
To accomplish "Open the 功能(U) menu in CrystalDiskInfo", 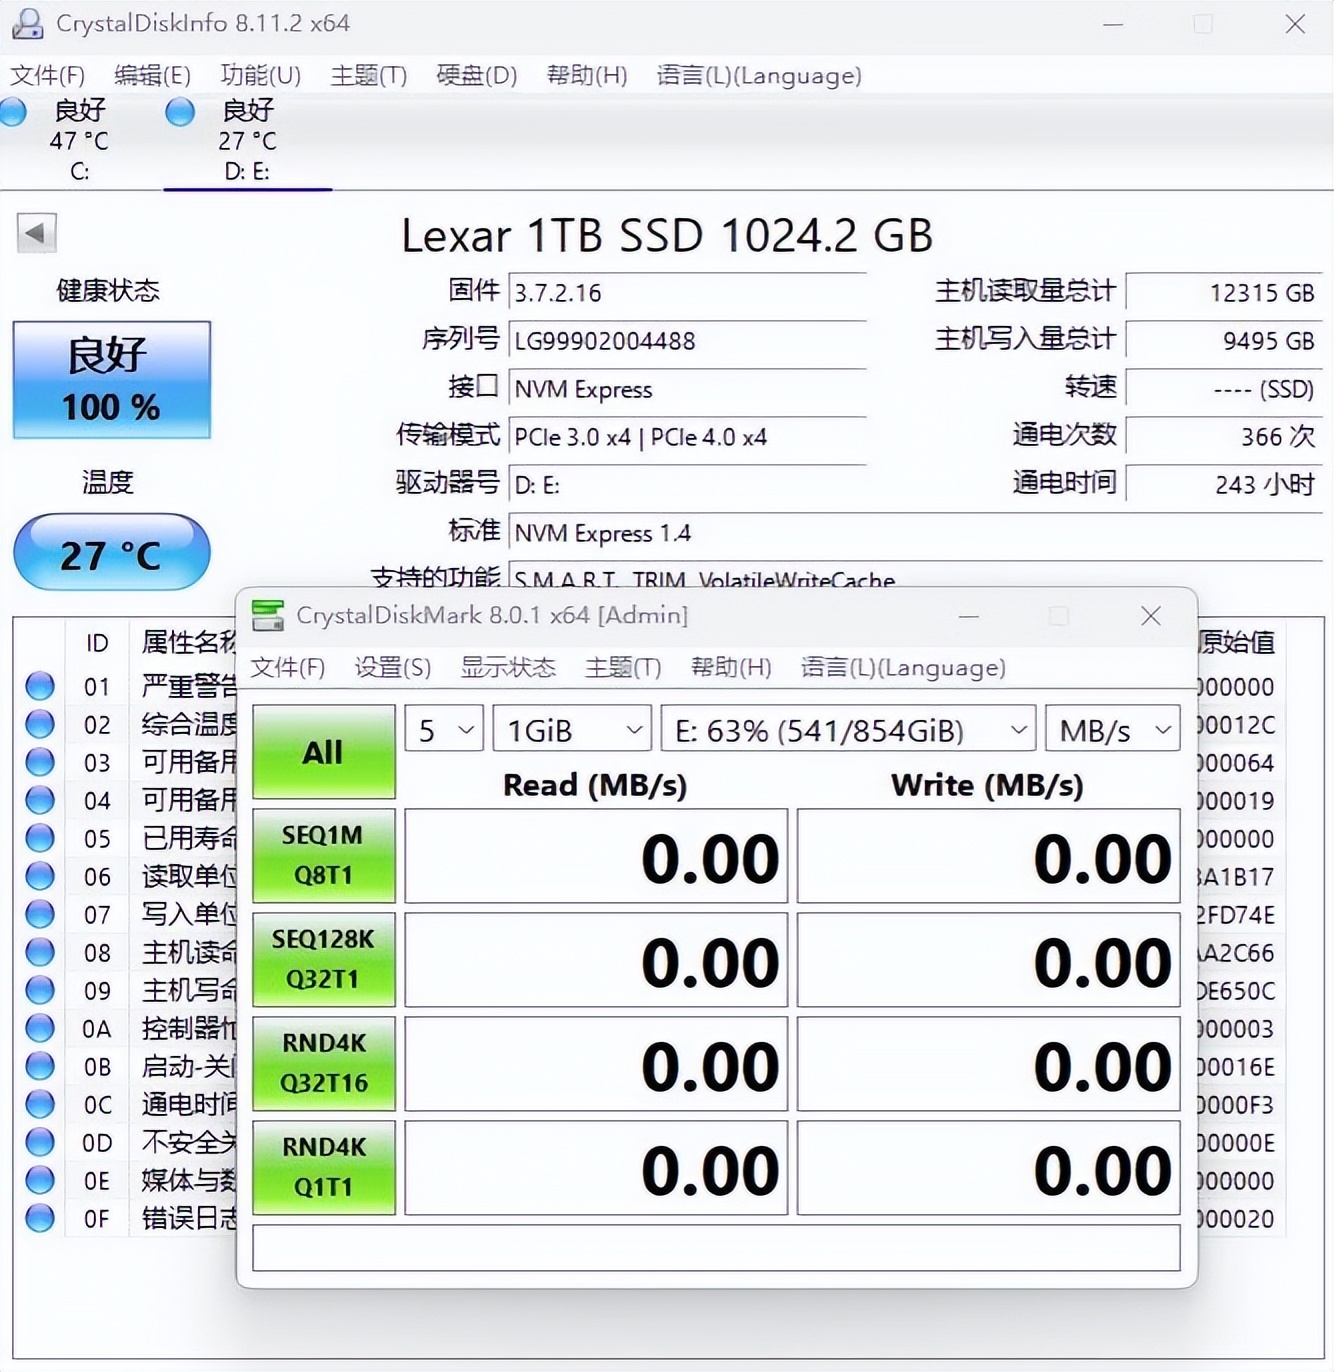I will (x=262, y=75).
